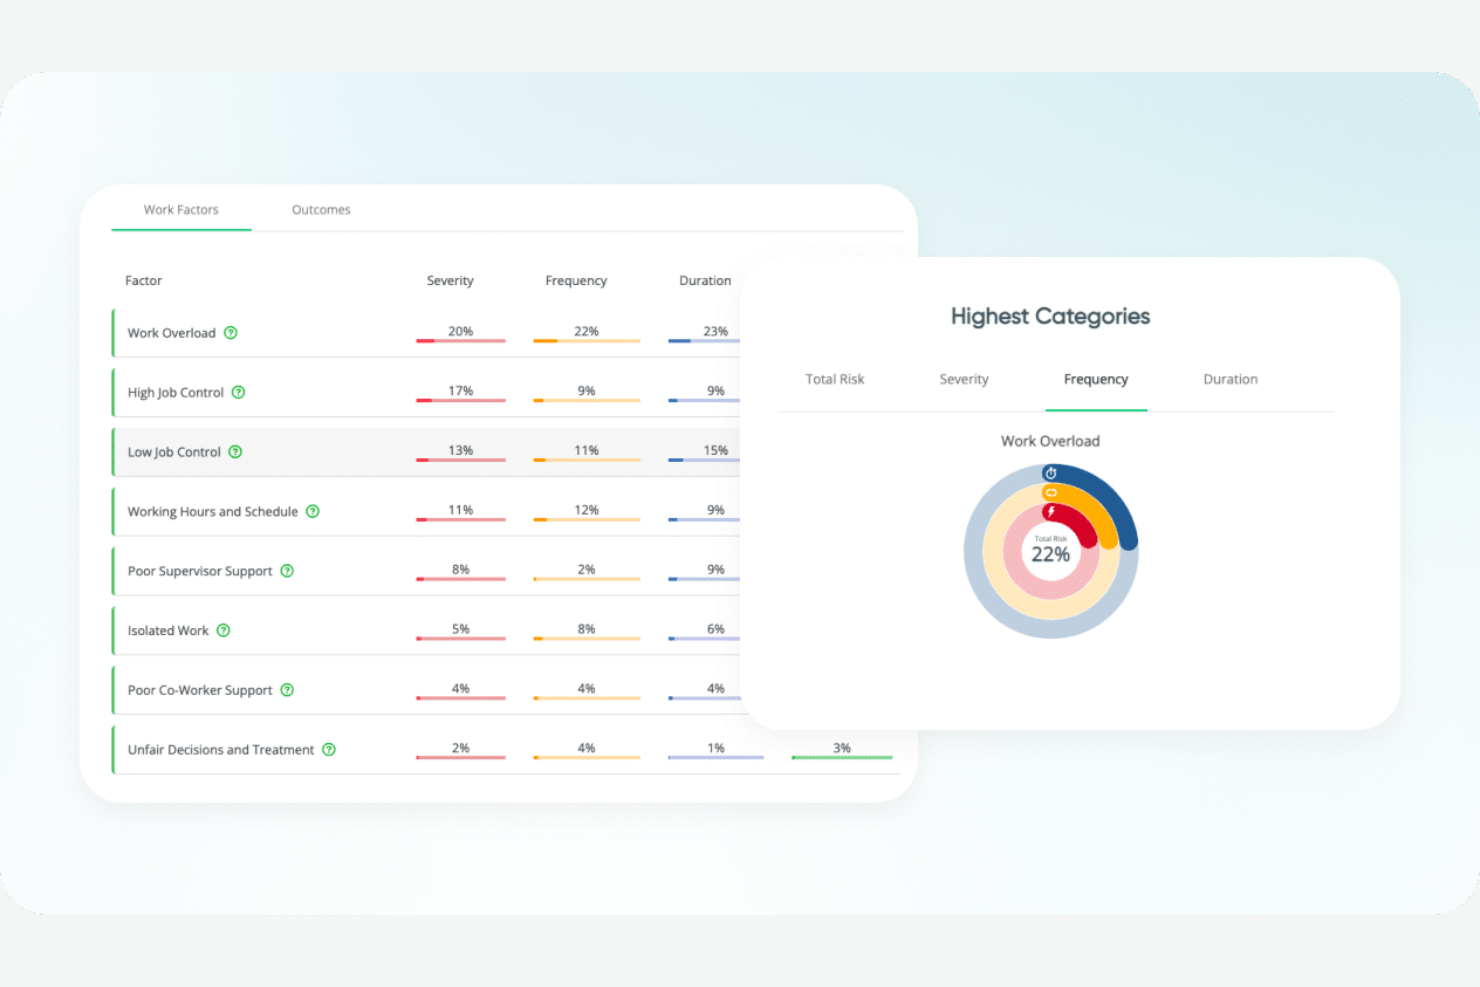Open help for Poor Co-Worker Support
Viewport: 1480px width, 987px height.
point(287,690)
